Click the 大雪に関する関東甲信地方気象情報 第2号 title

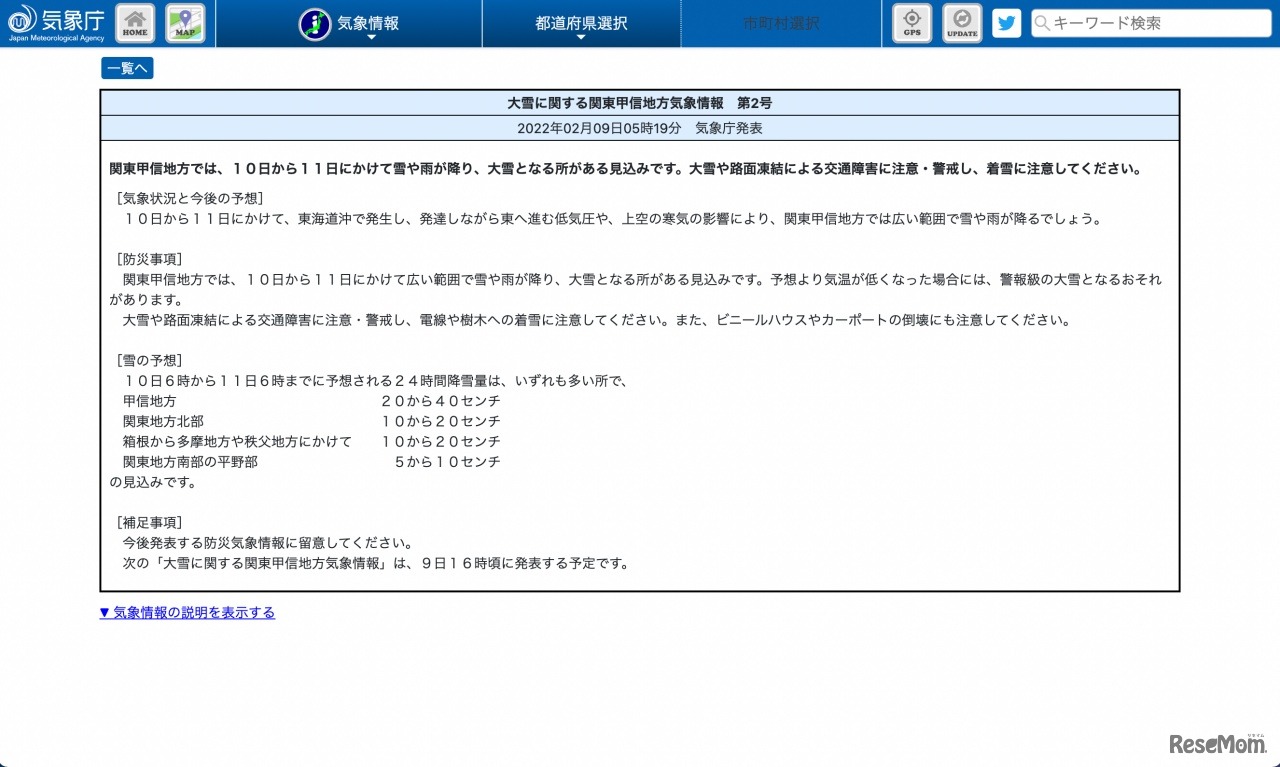[639, 103]
